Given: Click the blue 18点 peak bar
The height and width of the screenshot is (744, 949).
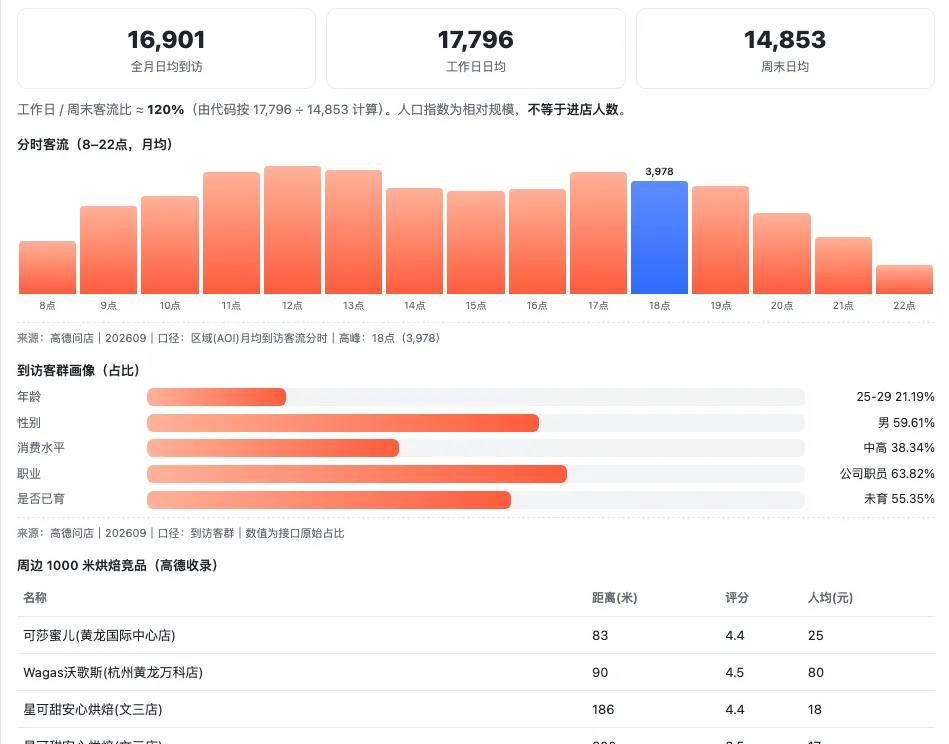Looking at the screenshot, I should click(x=659, y=237).
